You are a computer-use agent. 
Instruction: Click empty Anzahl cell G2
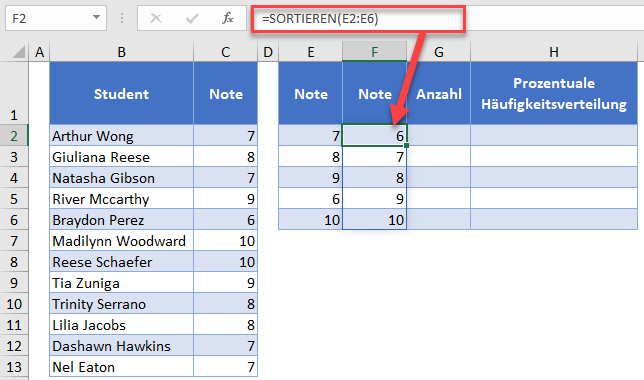tap(439, 136)
